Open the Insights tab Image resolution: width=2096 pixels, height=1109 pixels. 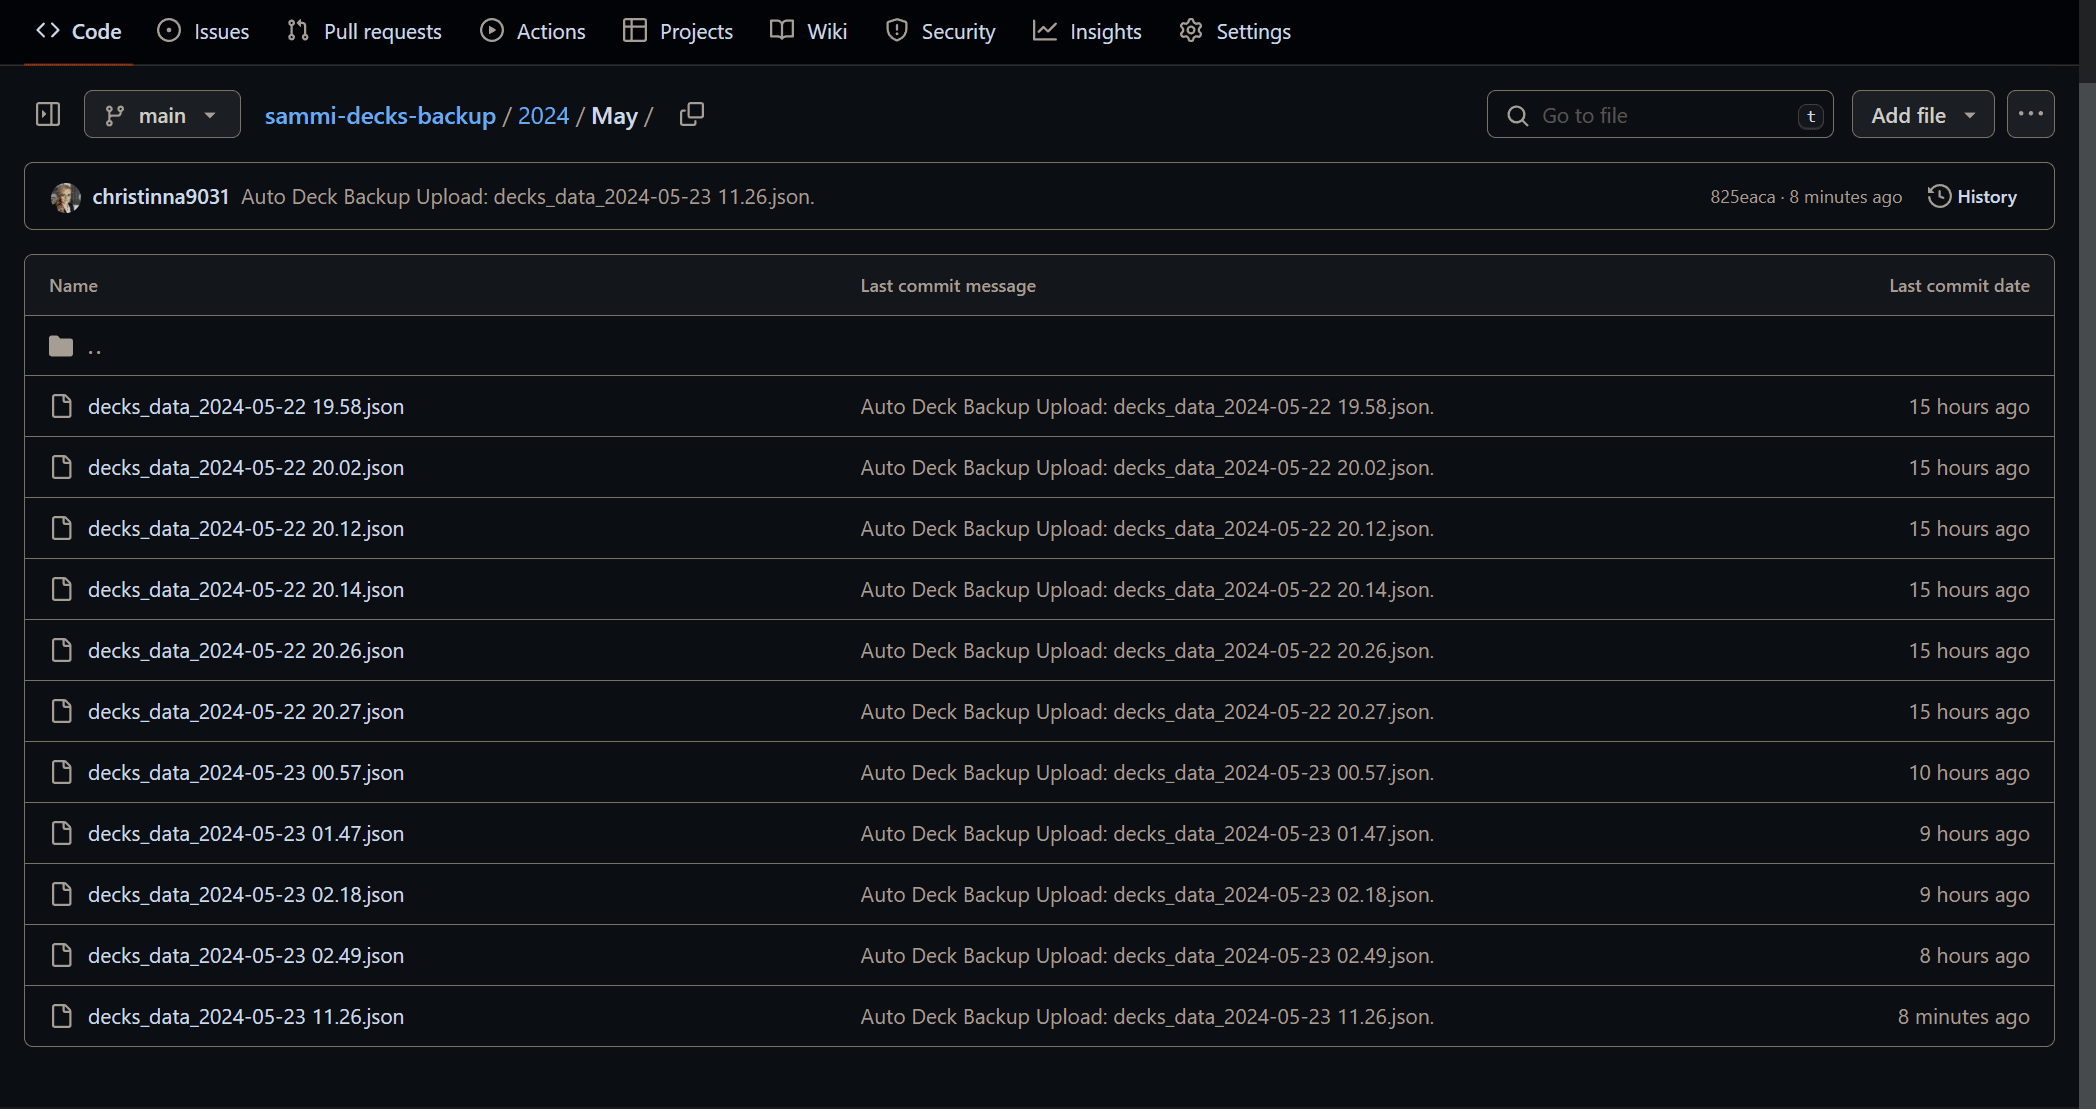click(1087, 31)
